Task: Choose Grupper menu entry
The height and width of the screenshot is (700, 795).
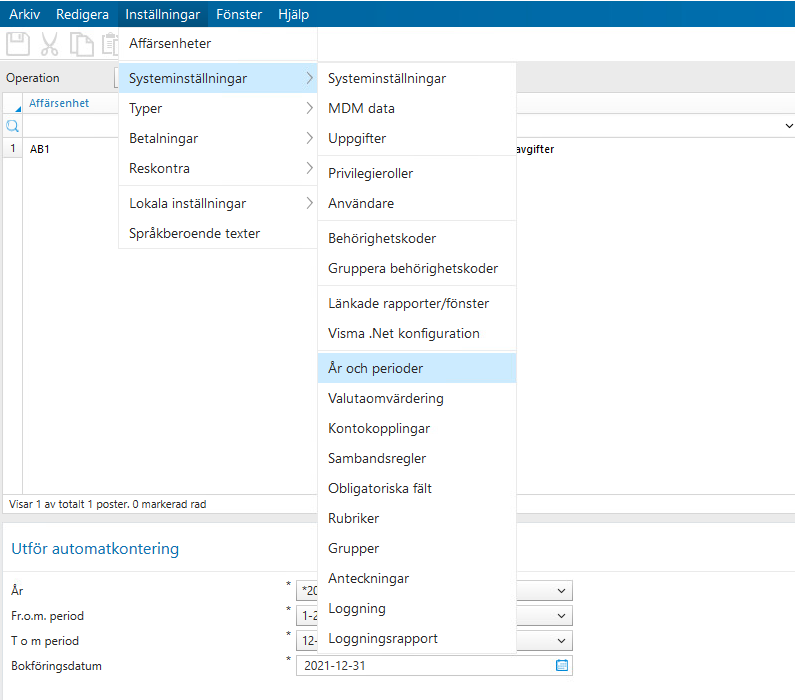Action: point(417,548)
